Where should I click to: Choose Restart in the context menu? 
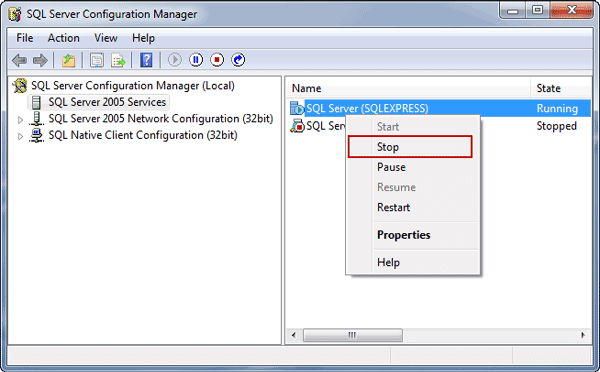(x=413, y=207)
